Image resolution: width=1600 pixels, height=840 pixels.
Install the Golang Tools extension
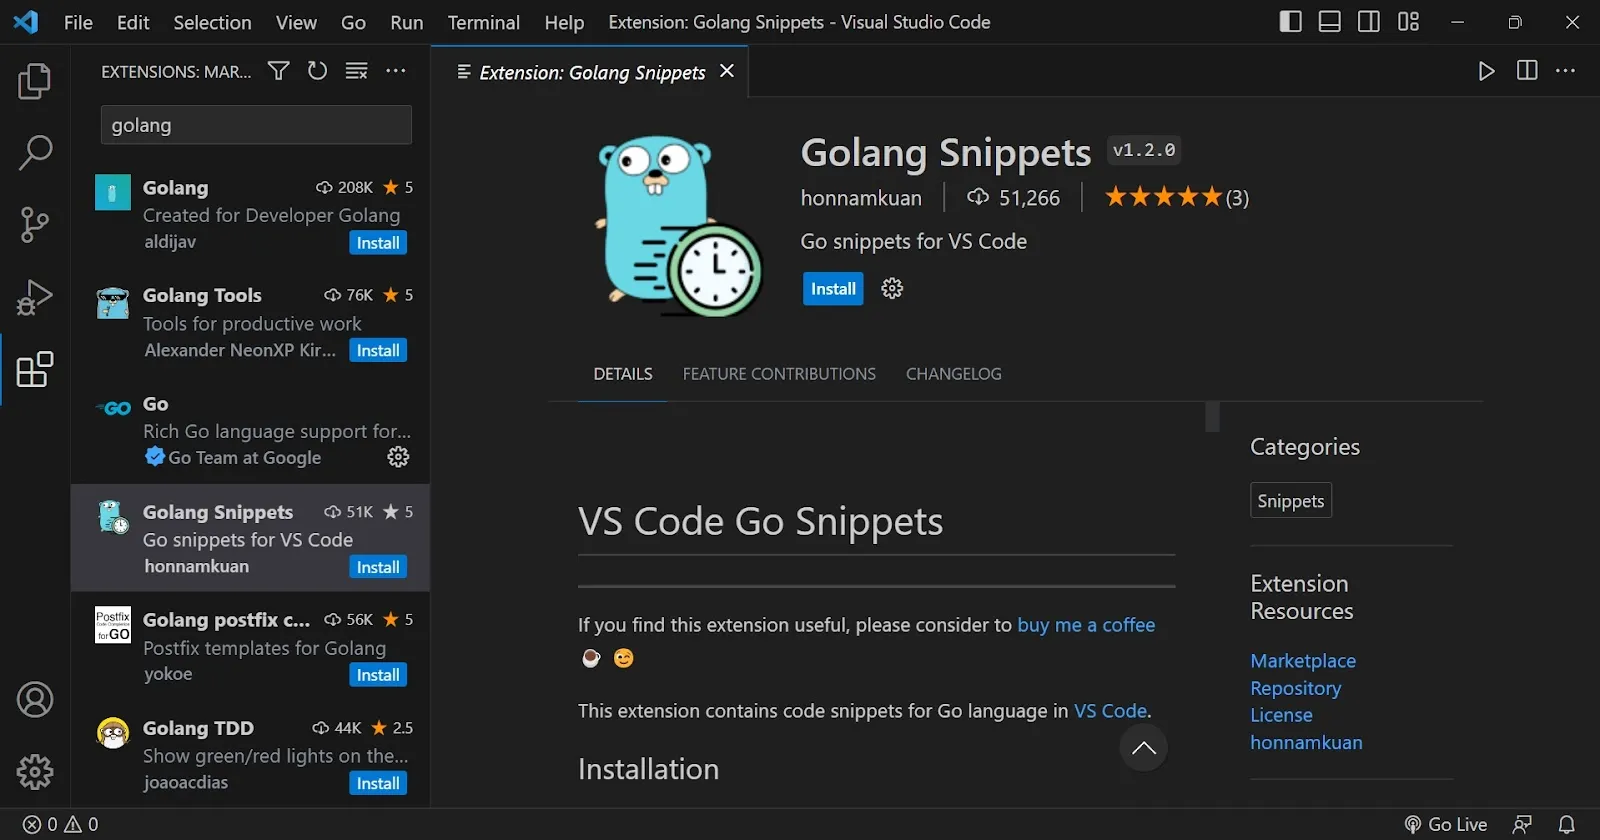click(x=378, y=351)
